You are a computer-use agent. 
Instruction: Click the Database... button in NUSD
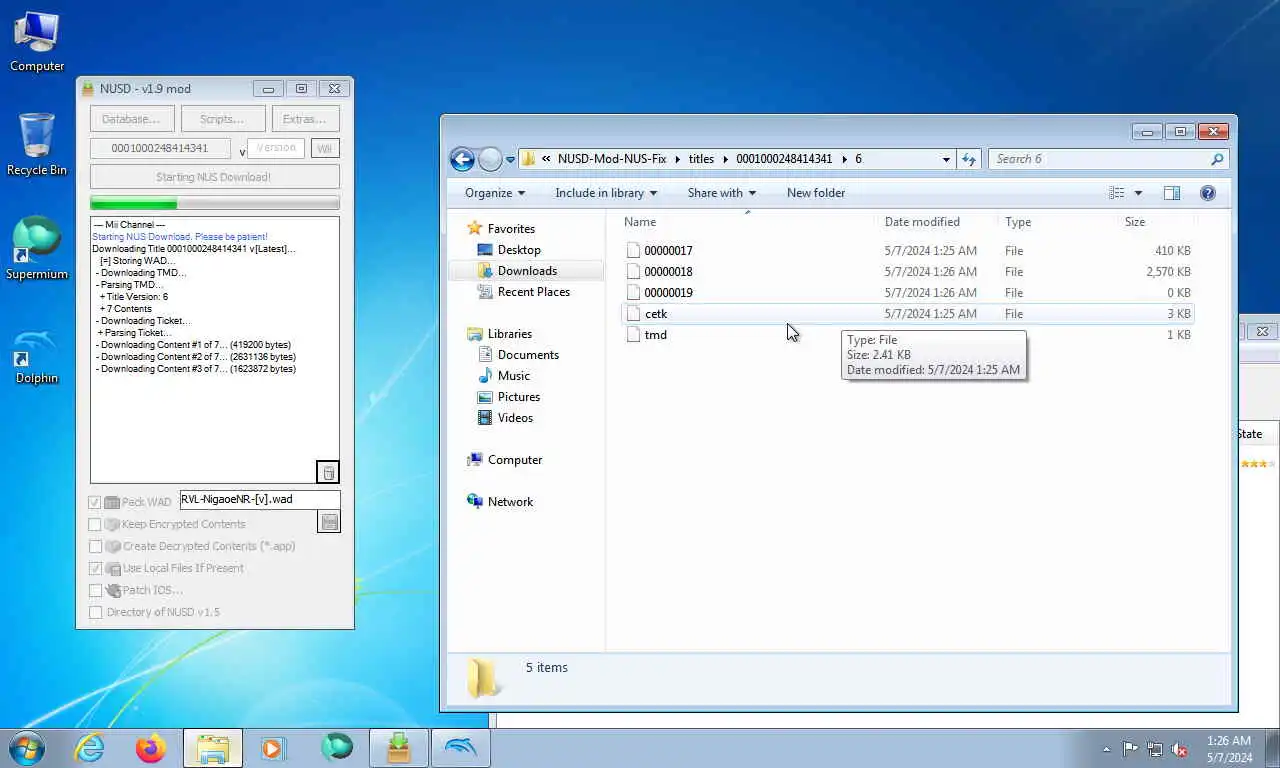pos(132,119)
